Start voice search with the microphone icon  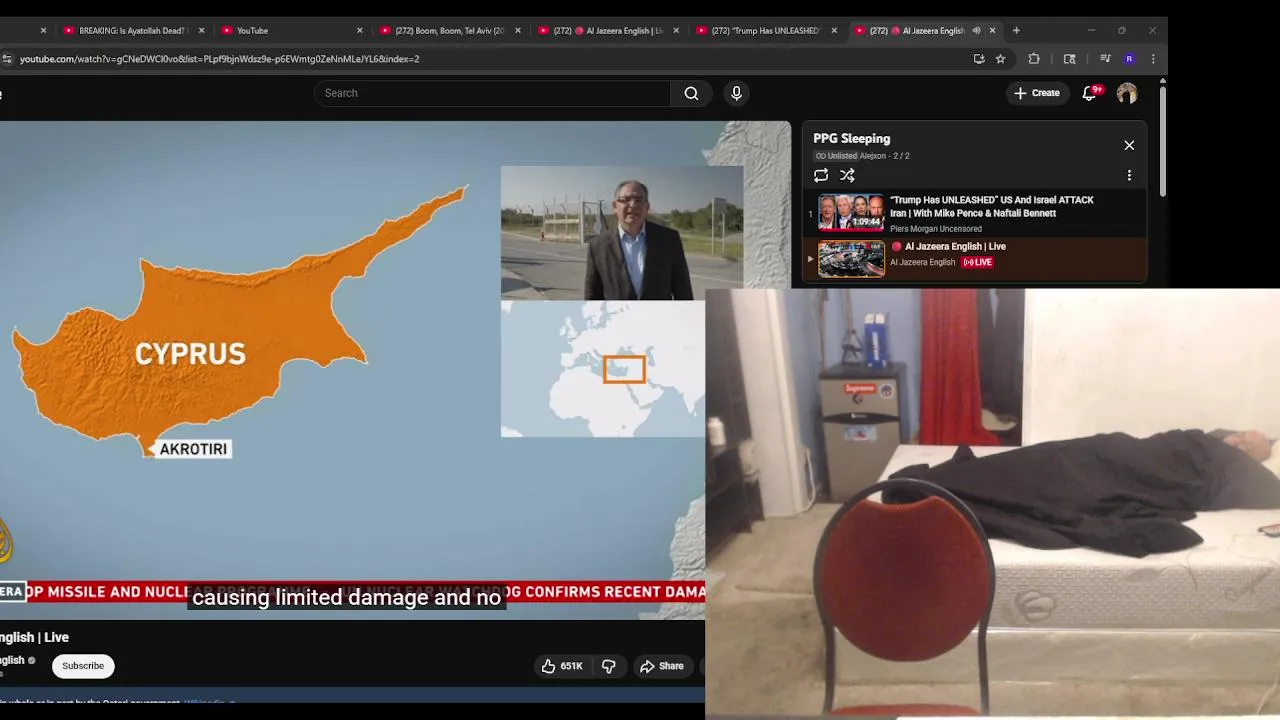(736, 93)
